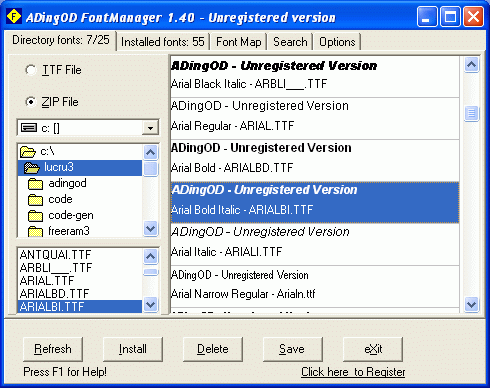Open the drive dropdown arrow
This screenshot has height=388, width=490.
tap(150, 128)
